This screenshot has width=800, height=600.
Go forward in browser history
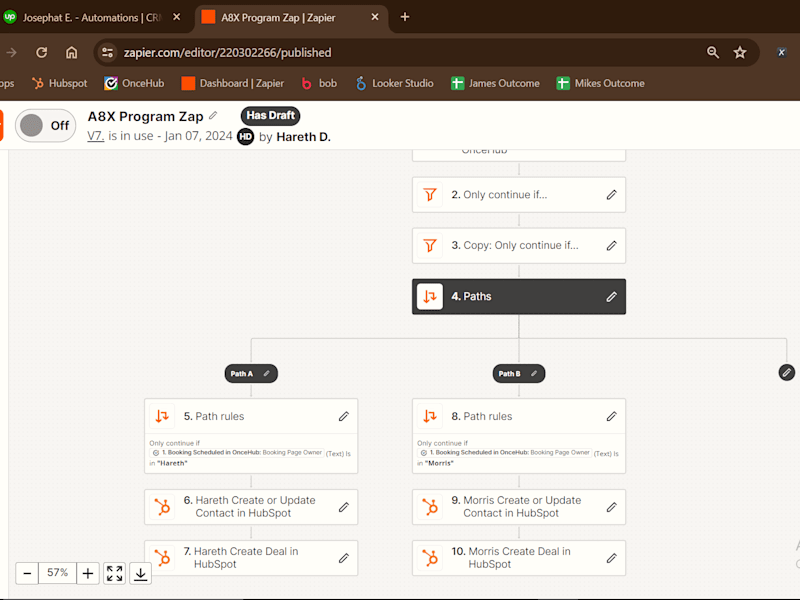pos(11,53)
